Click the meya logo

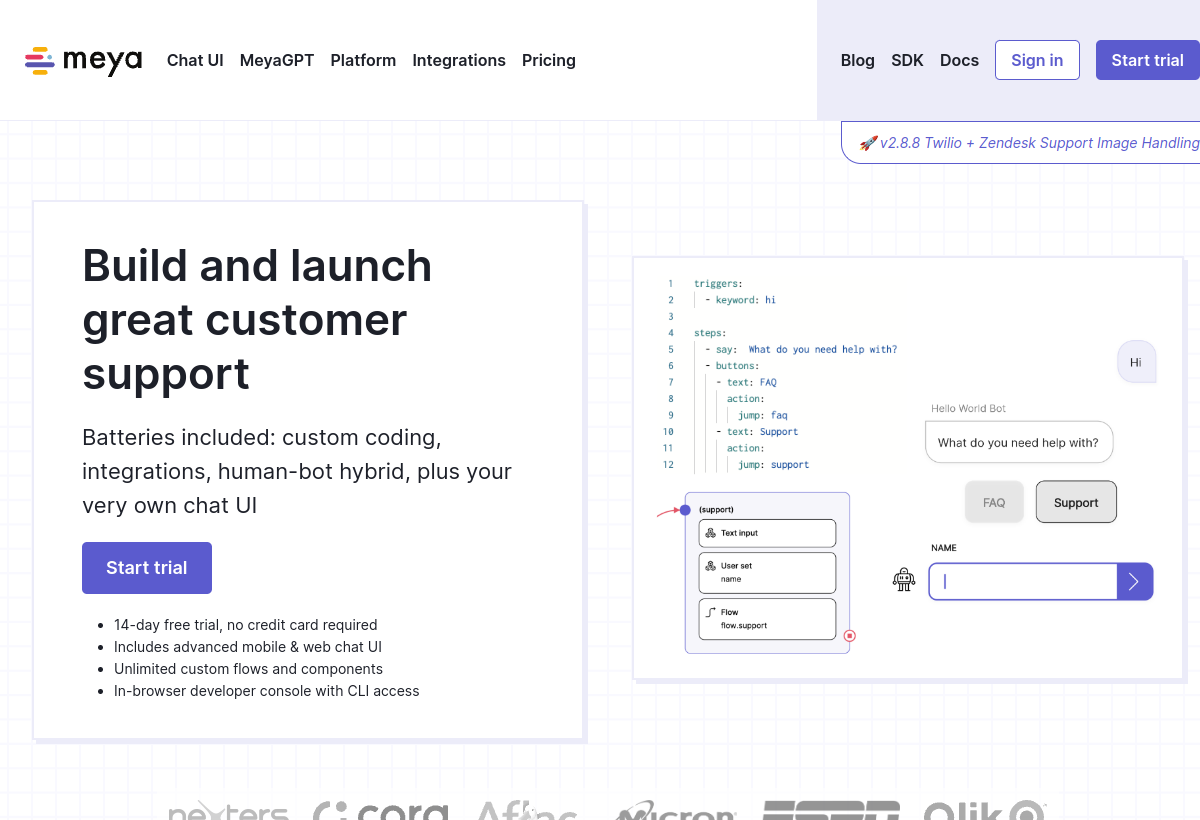[84, 60]
